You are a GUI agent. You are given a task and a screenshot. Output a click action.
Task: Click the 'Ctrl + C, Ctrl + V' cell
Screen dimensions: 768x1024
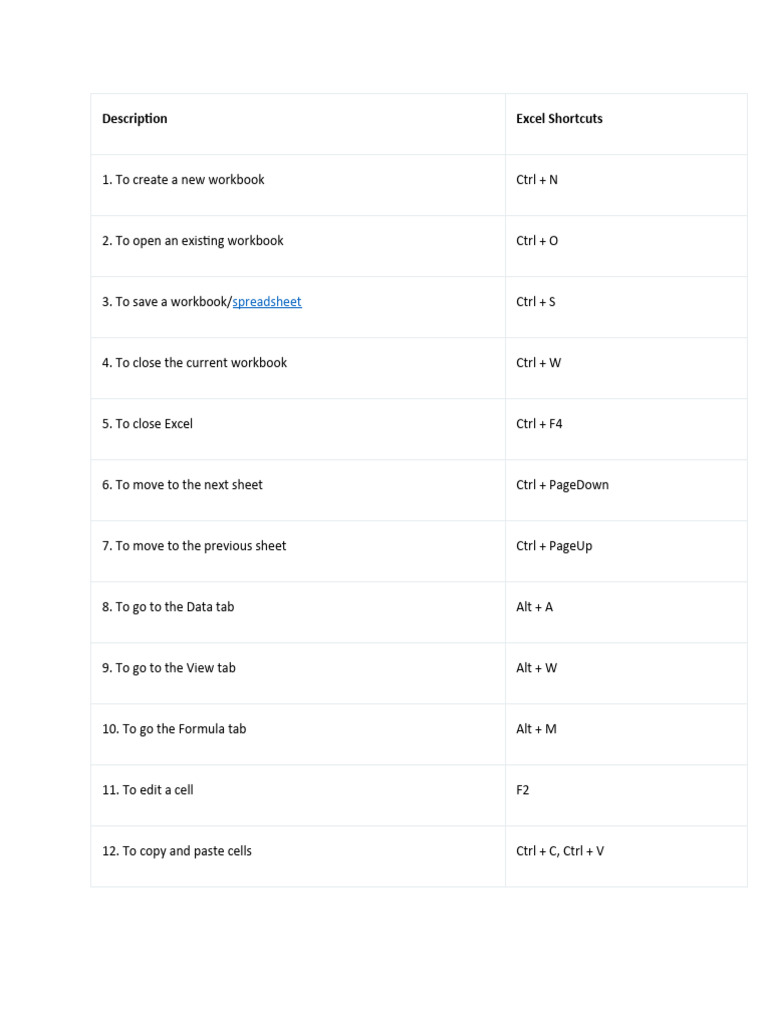pos(560,851)
